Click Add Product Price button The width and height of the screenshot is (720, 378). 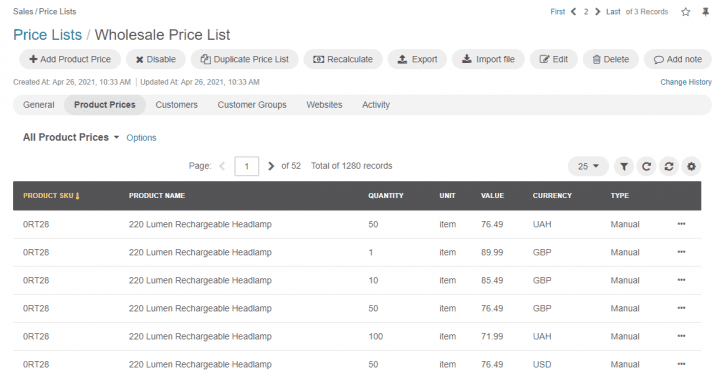pyautogui.click(x=70, y=59)
